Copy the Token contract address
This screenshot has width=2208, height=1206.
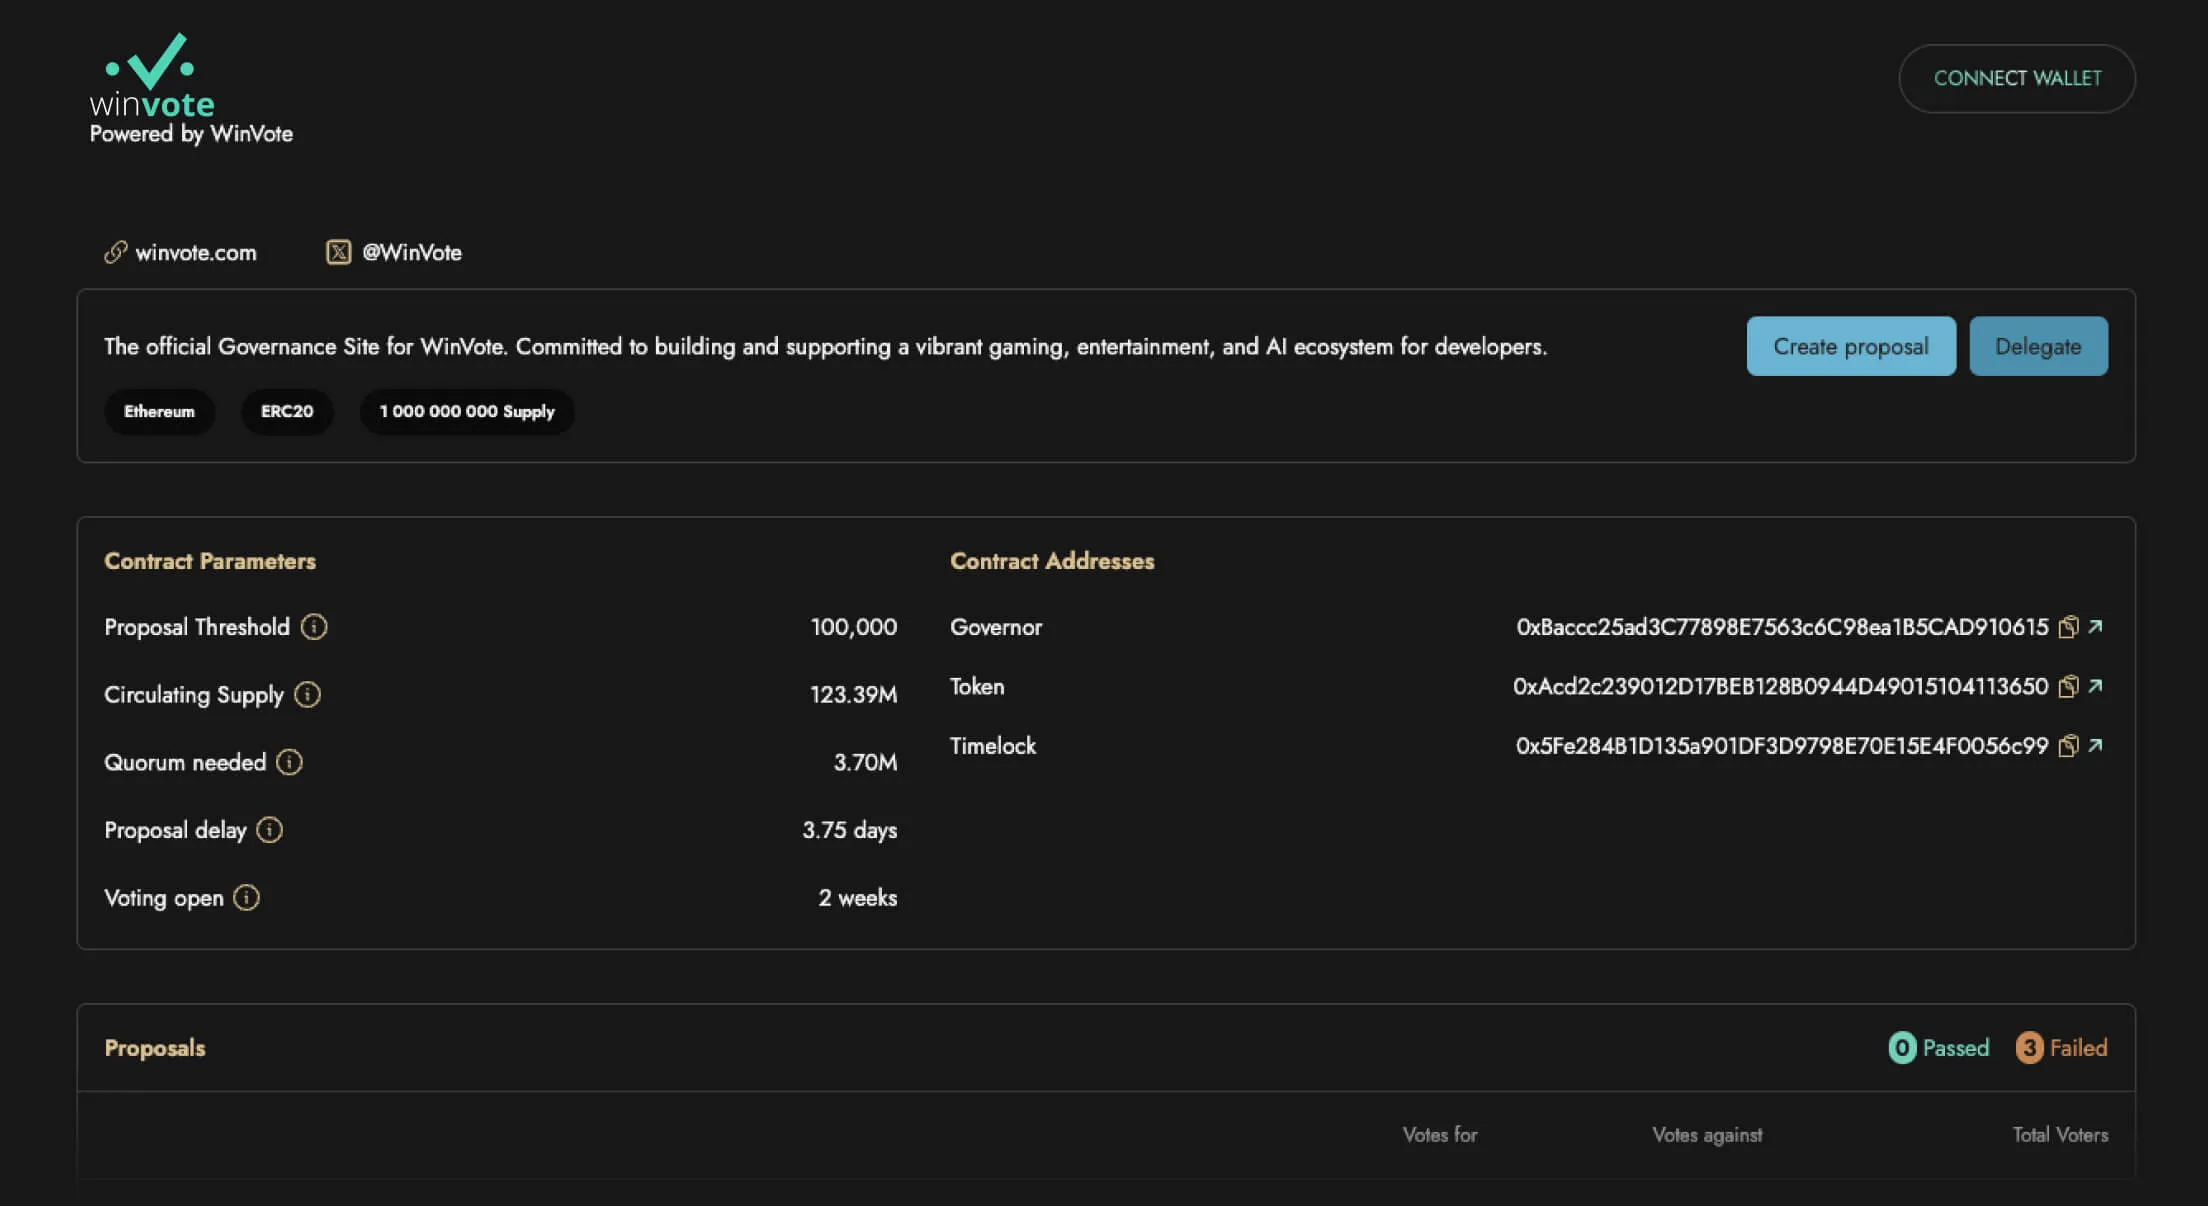click(x=2068, y=686)
